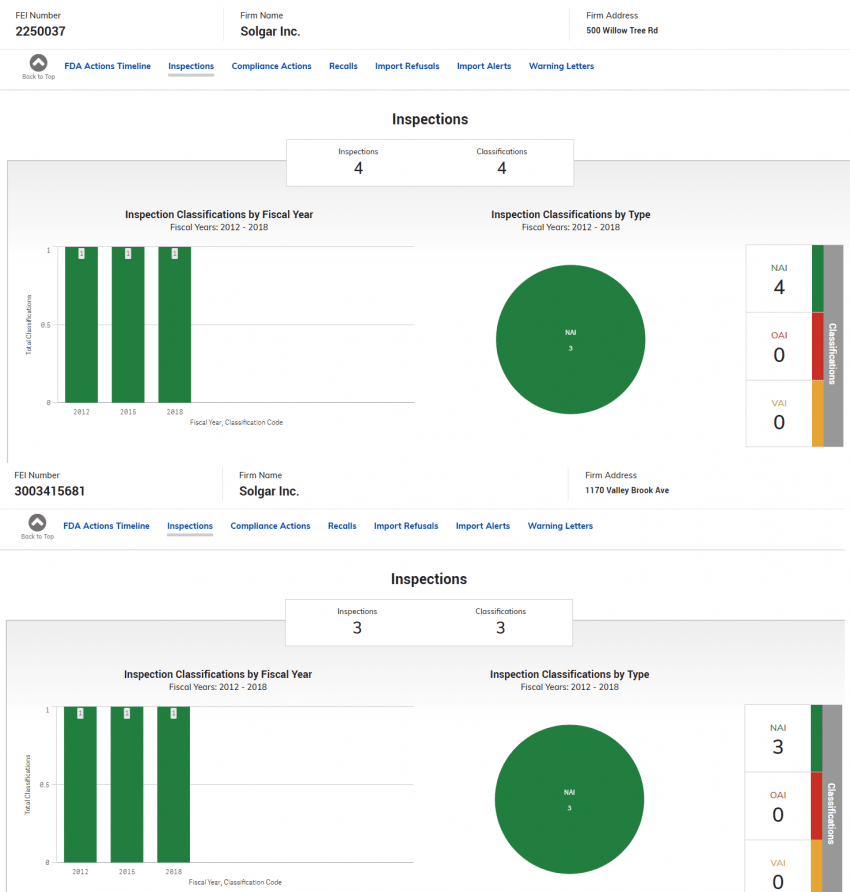Click the 2012 bar in FEI 2250037 chart
Screen dimensions: 850x892
(81, 325)
